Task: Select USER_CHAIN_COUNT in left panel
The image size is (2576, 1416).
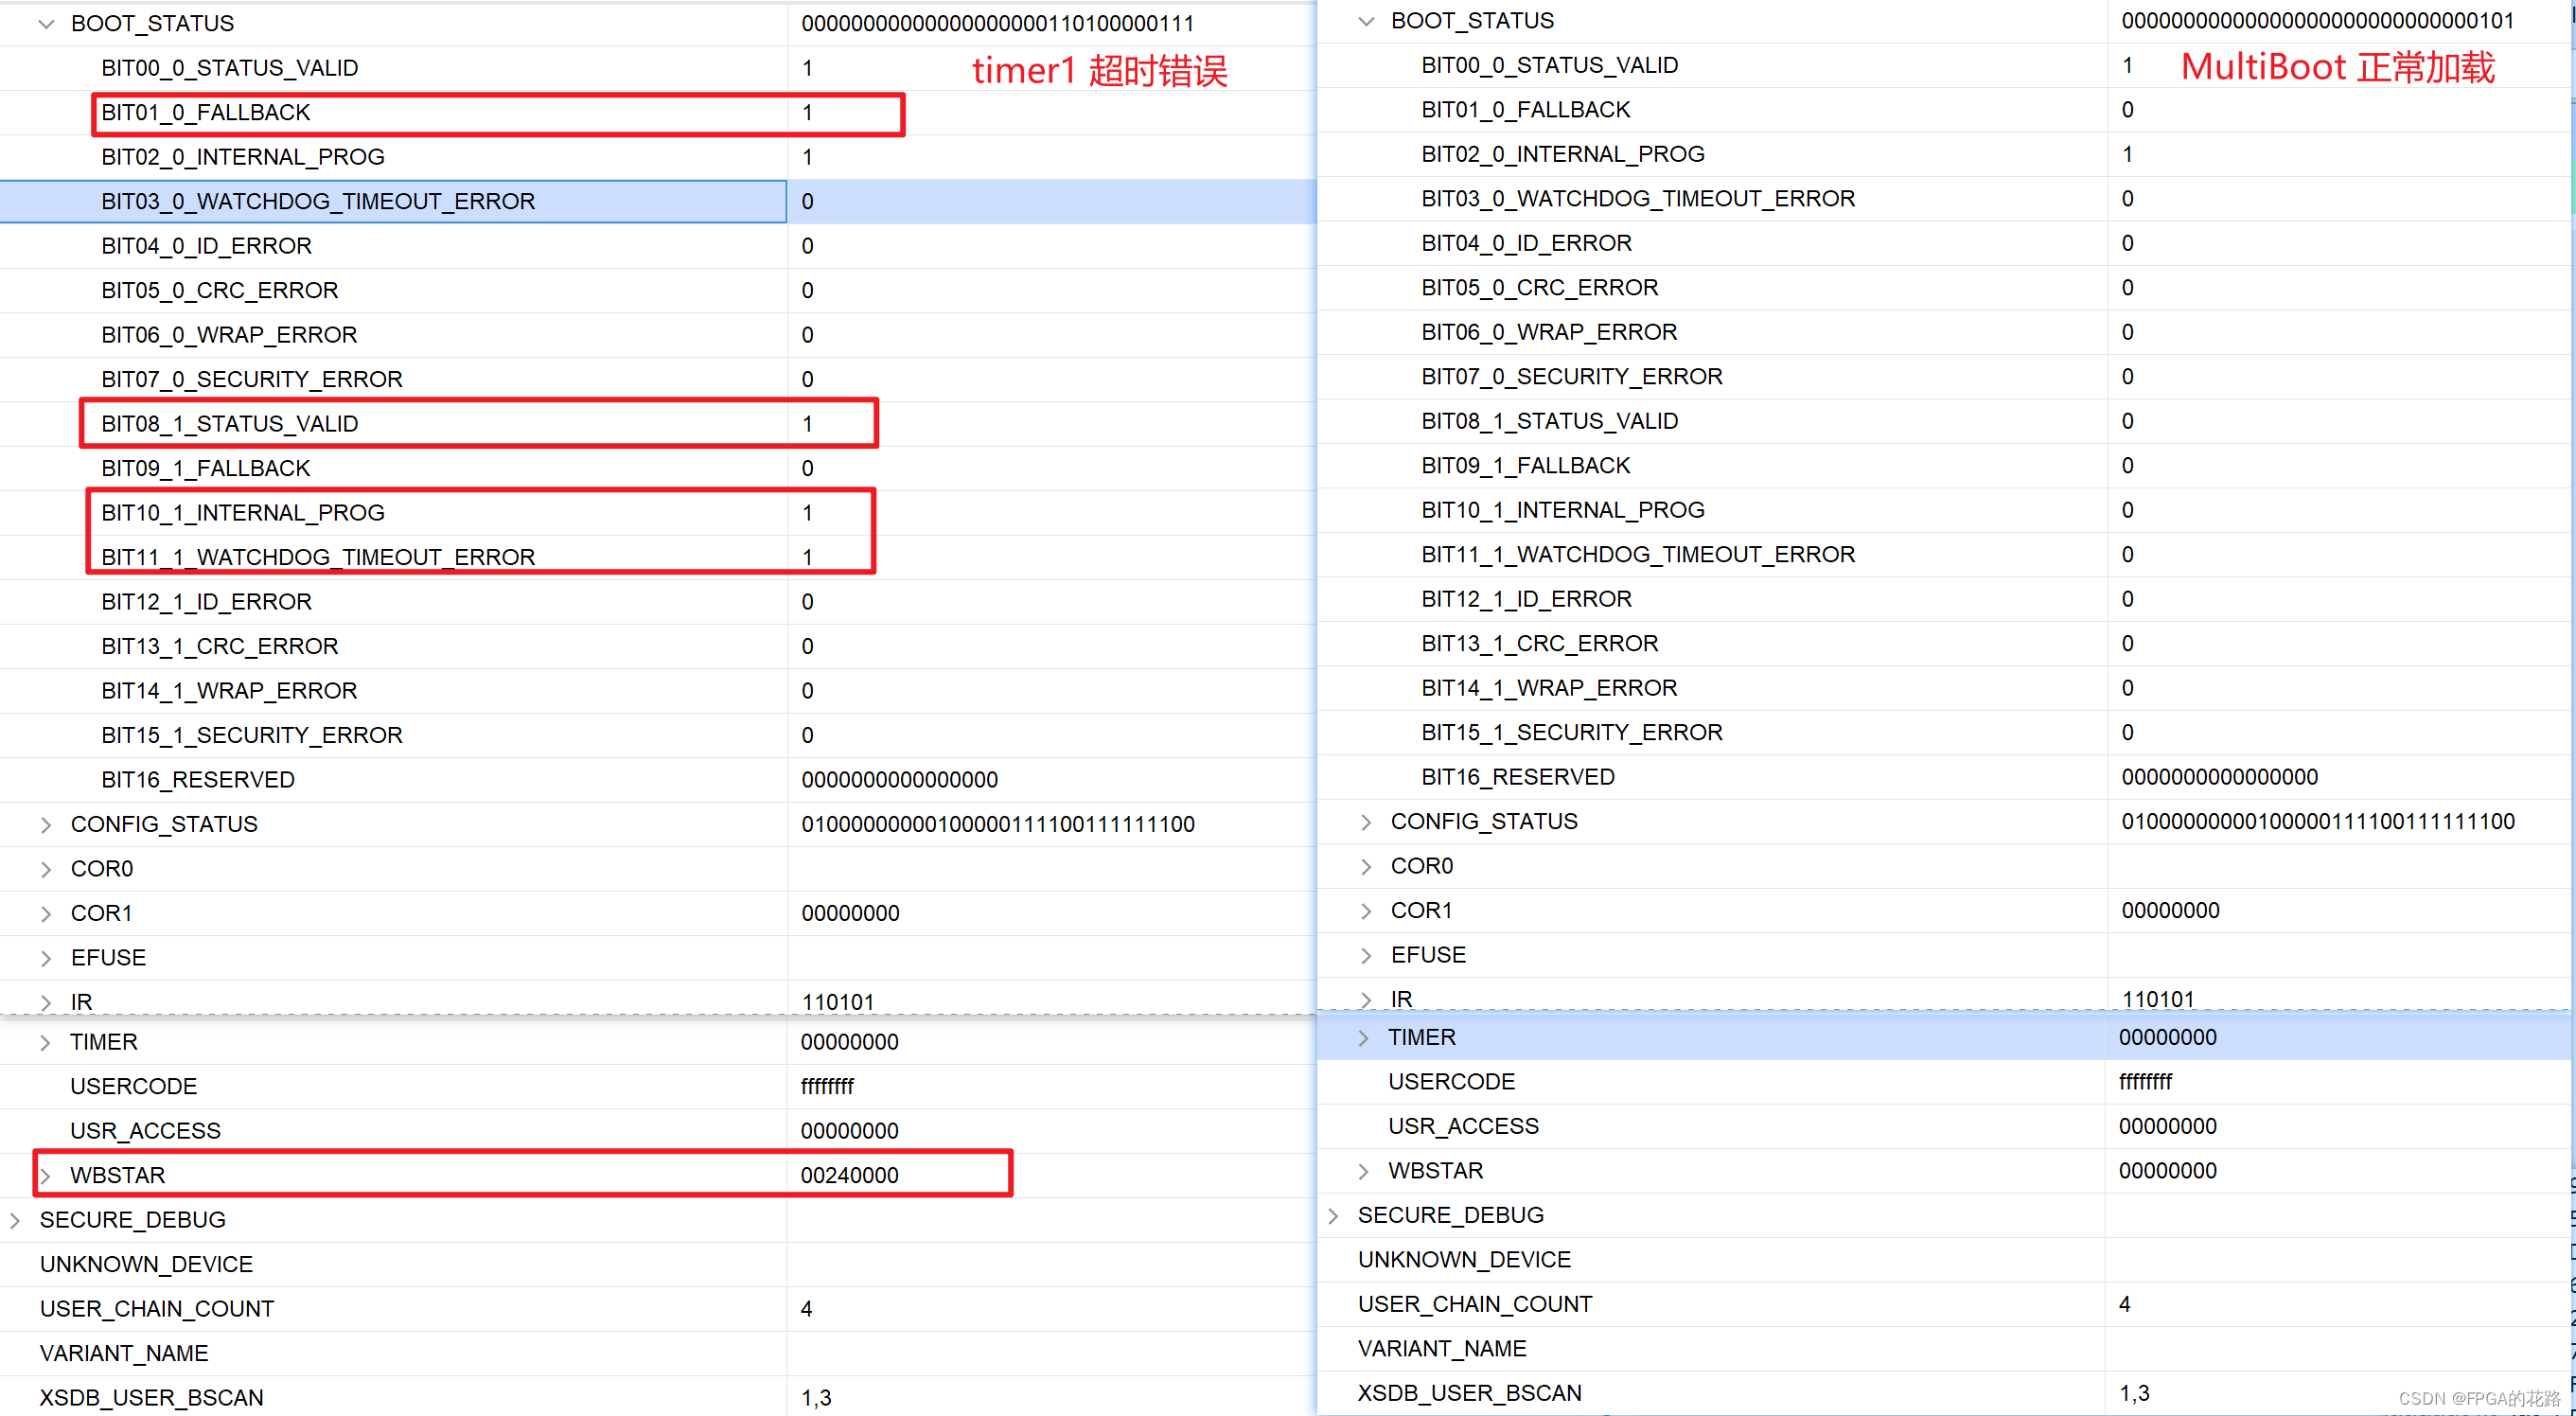Action: pos(157,1309)
